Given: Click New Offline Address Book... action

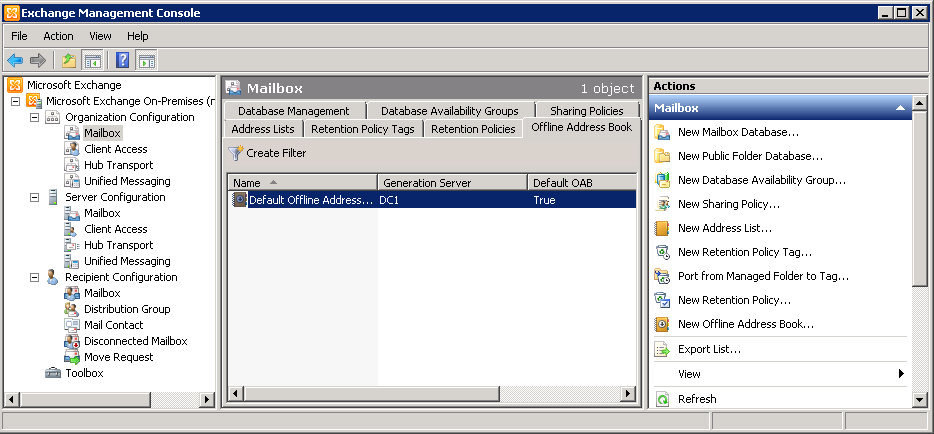Looking at the screenshot, I should (x=746, y=324).
